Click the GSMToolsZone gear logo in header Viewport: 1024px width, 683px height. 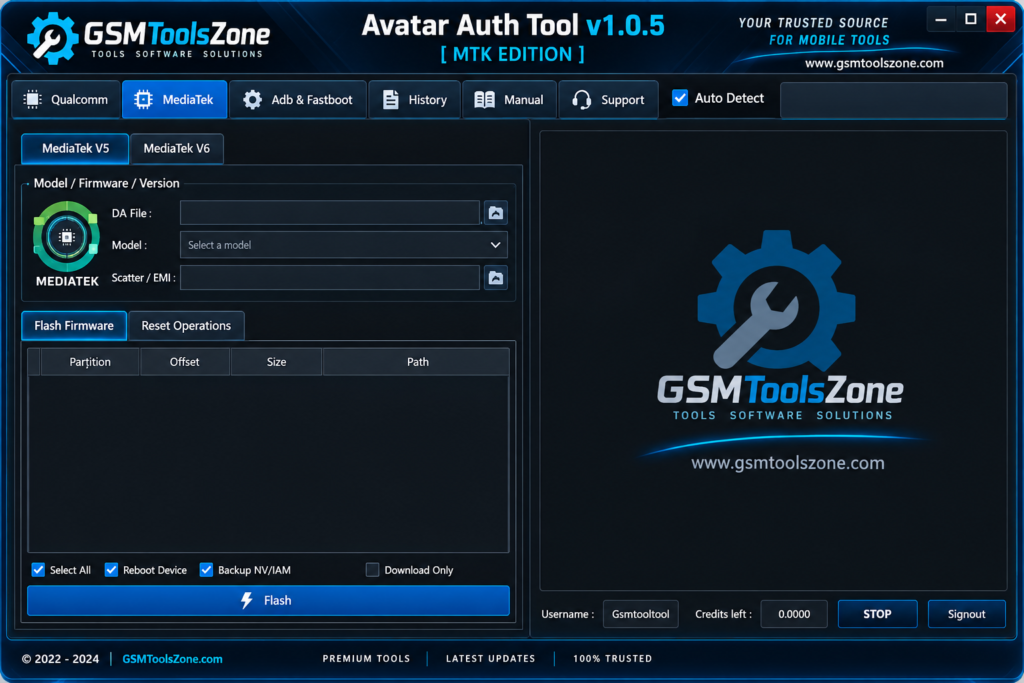click(52, 38)
